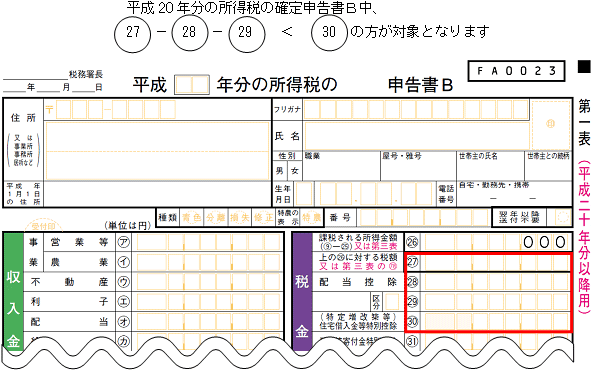
Task: Click the small box beside 区分
Action: pos(392,302)
